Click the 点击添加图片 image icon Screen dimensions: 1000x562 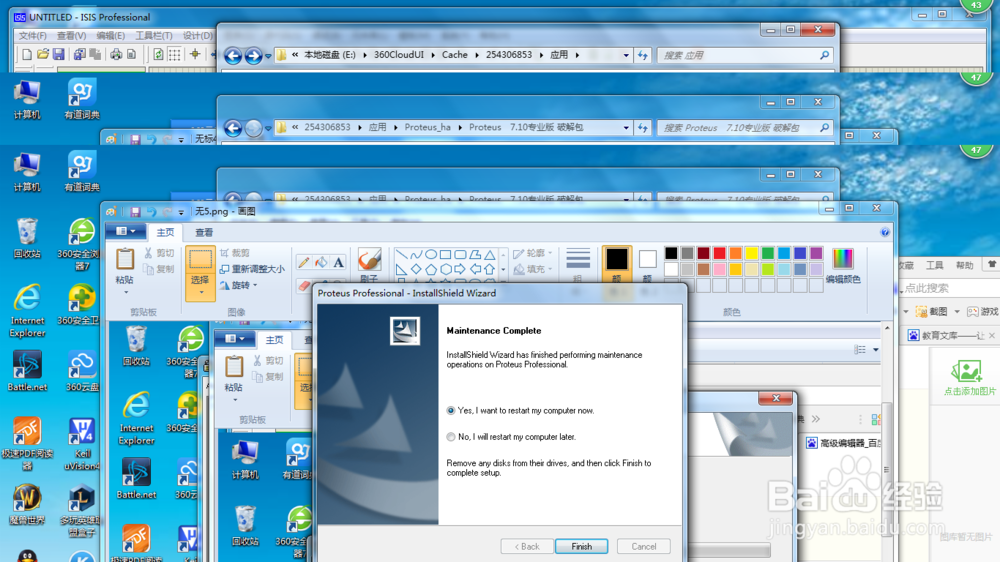pyautogui.click(x=967, y=371)
